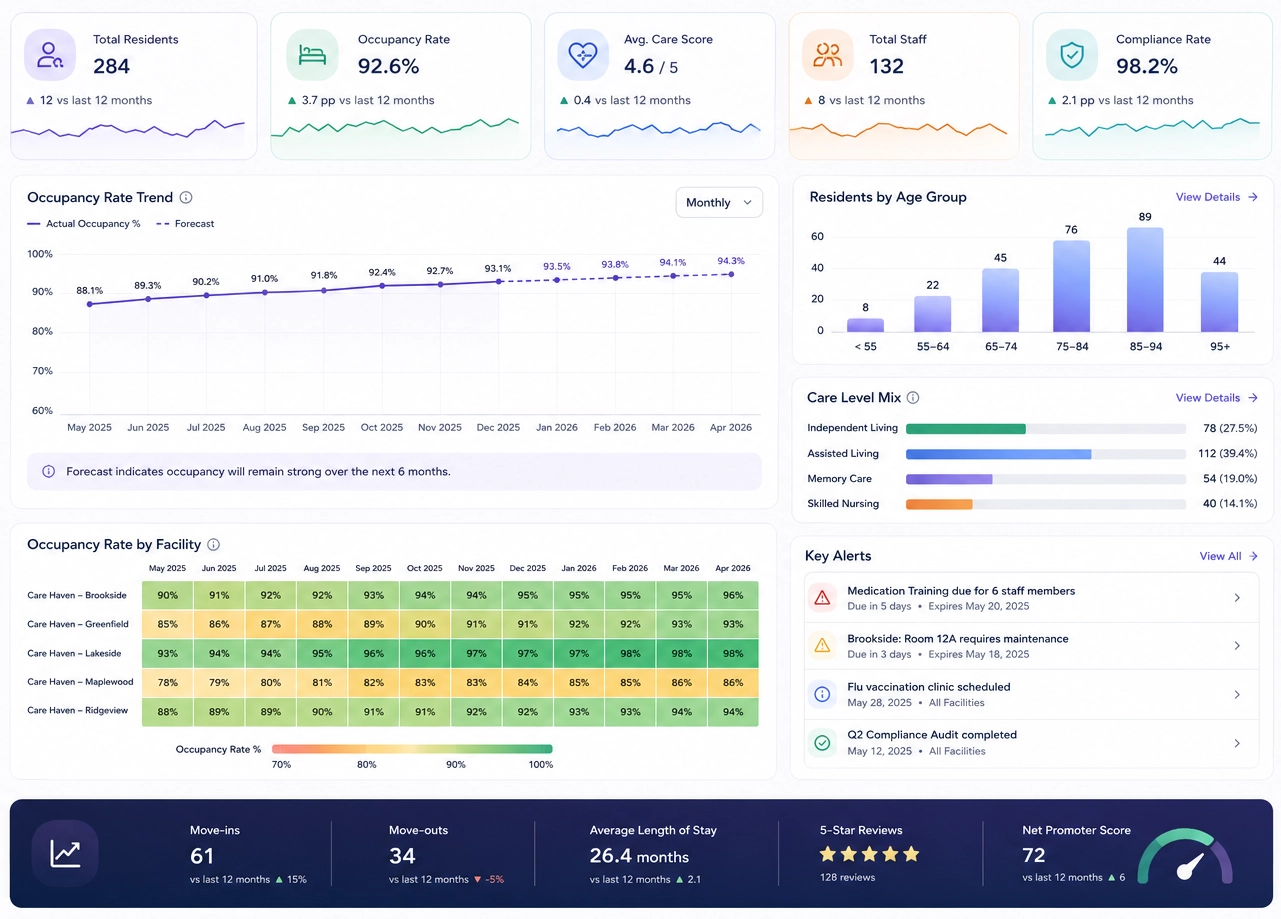Image resolution: width=1281 pixels, height=919 pixels.
Task: Open info tooltip beside Care Level Mix
Action: coord(913,398)
